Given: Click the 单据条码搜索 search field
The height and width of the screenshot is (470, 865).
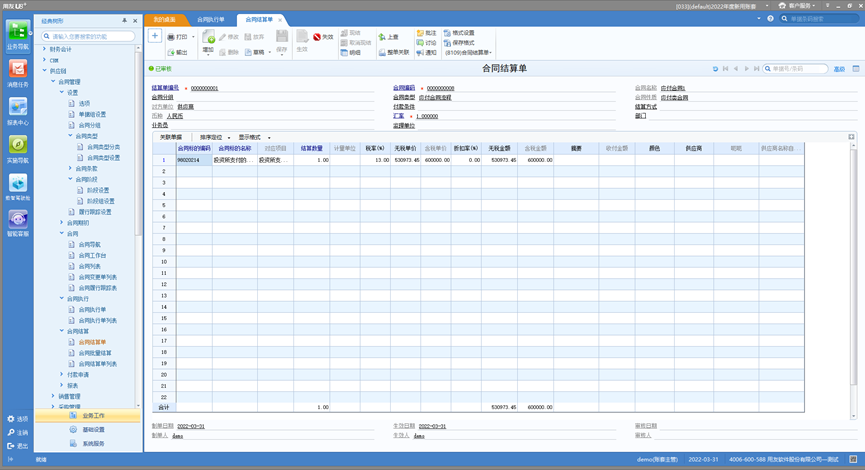Looking at the screenshot, I should [x=819, y=19].
